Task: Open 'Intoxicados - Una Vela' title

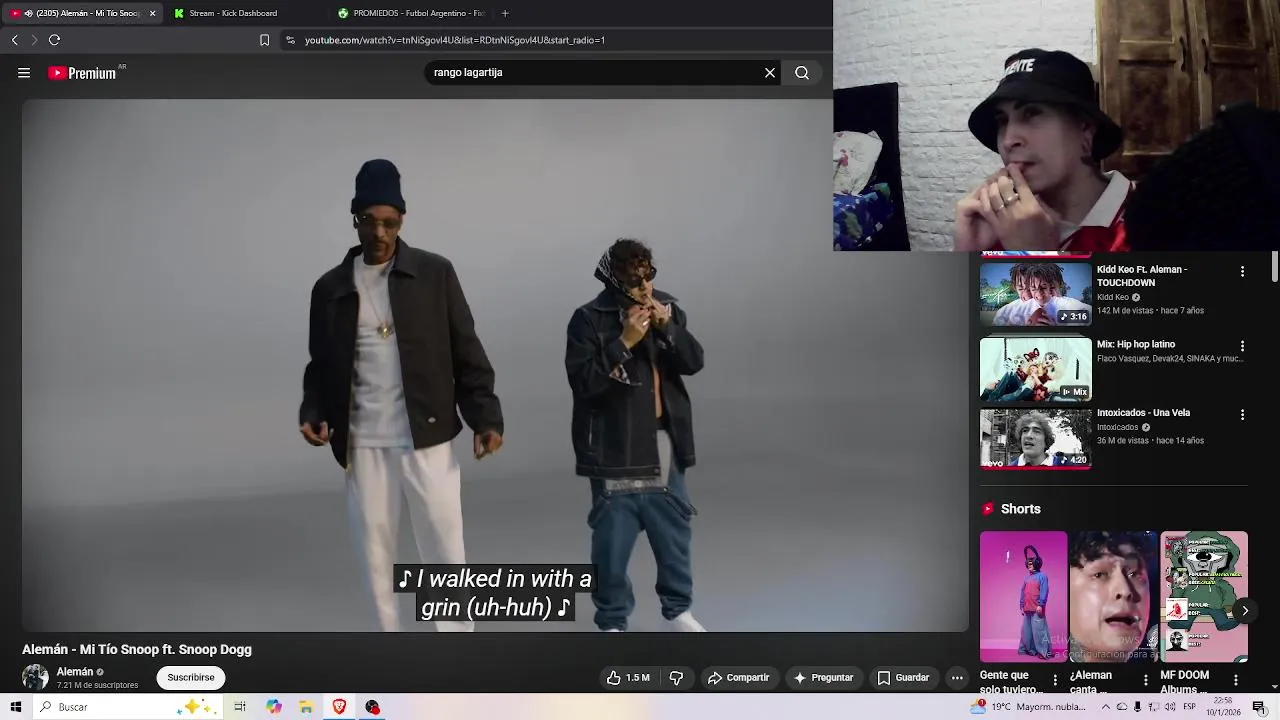Action: 1143,413
